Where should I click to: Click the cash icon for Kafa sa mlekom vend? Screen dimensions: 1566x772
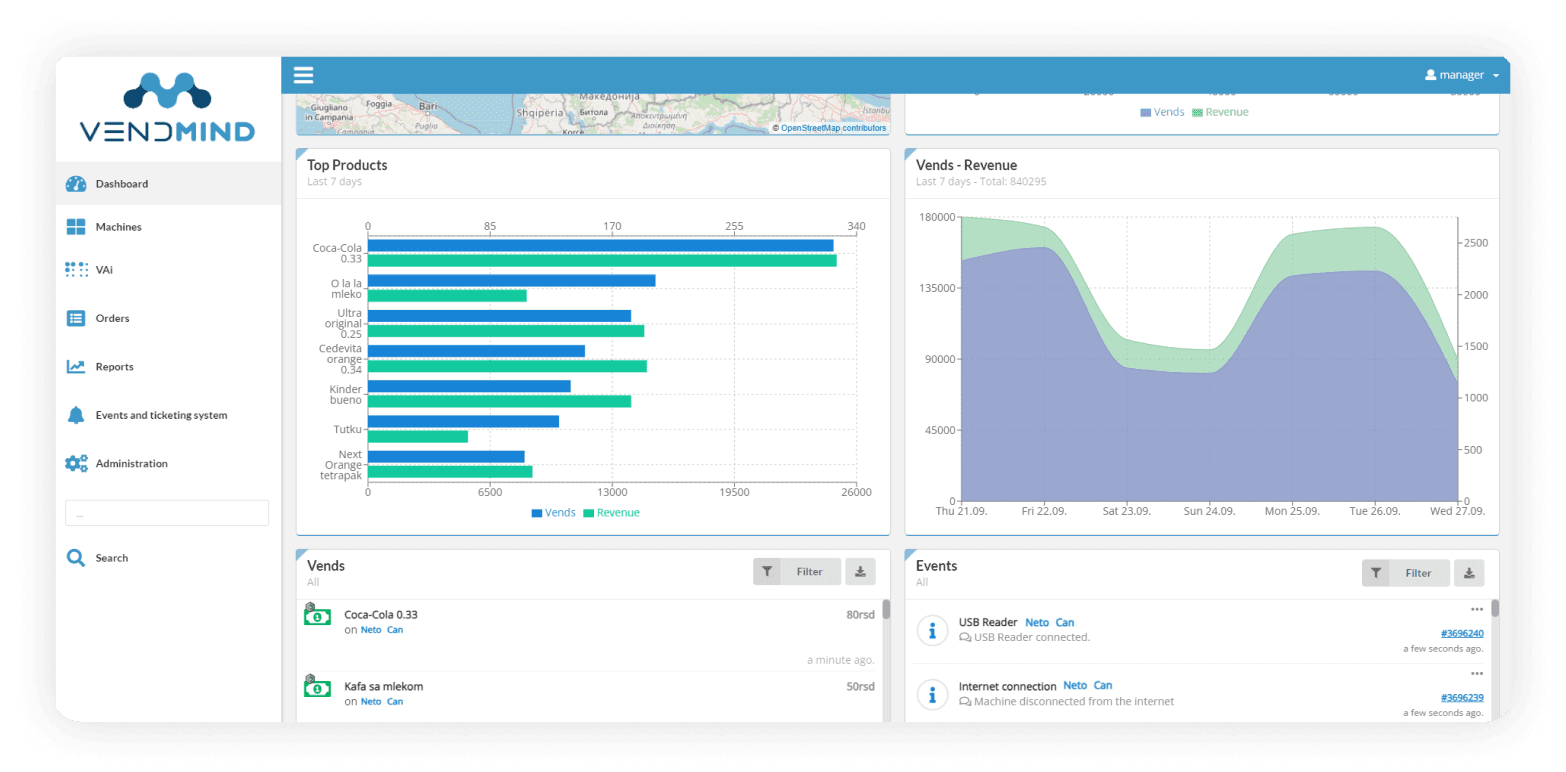pyautogui.click(x=317, y=686)
